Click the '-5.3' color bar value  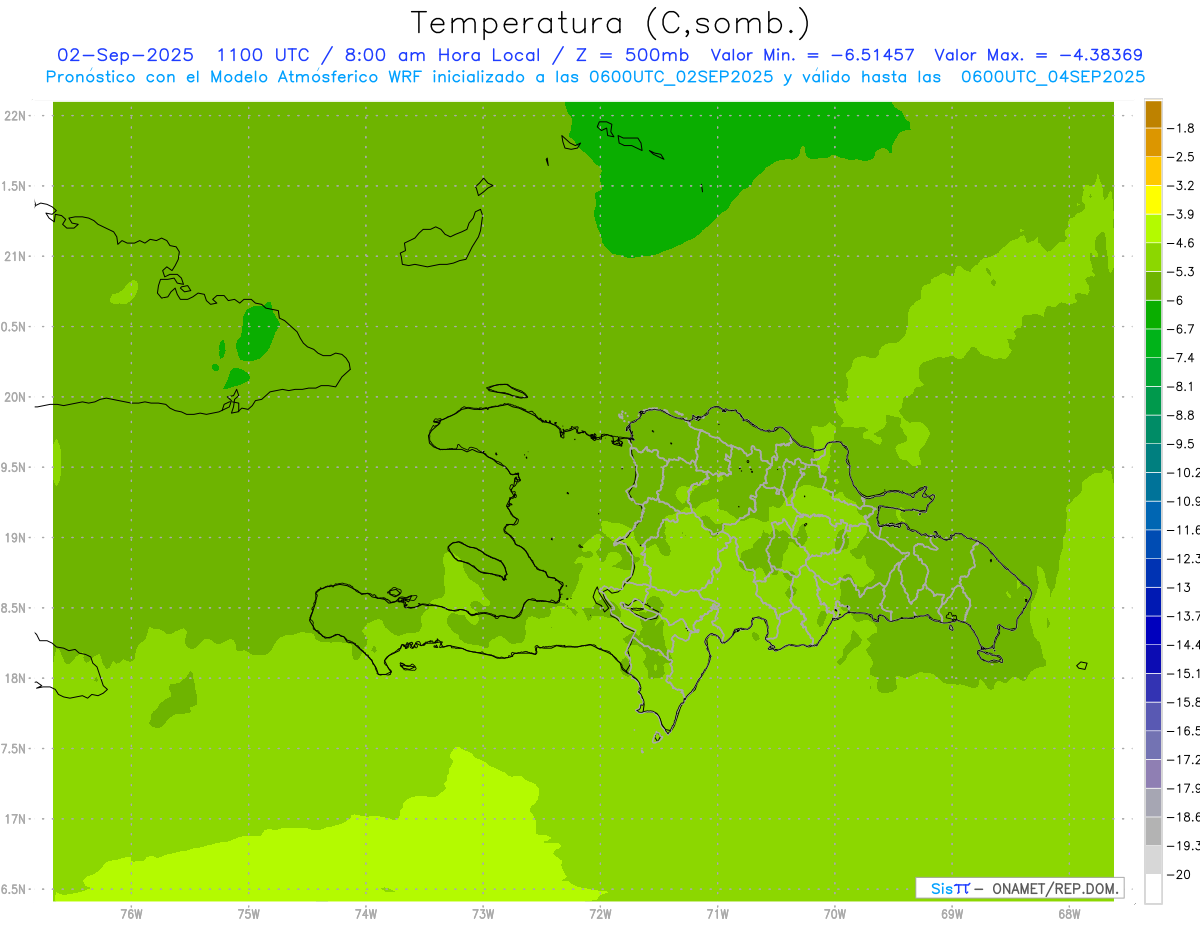[x=1182, y=271]
